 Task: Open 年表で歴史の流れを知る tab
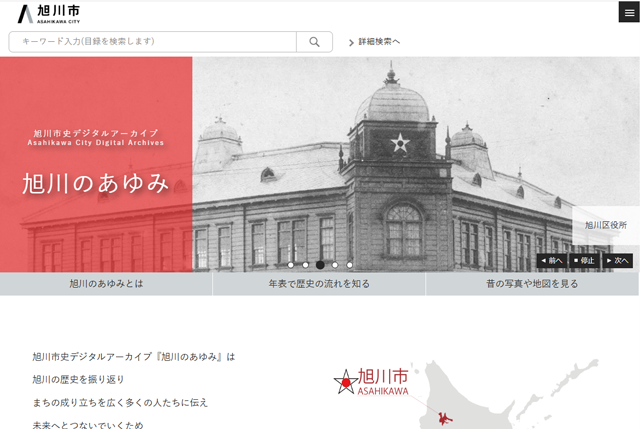319,284
